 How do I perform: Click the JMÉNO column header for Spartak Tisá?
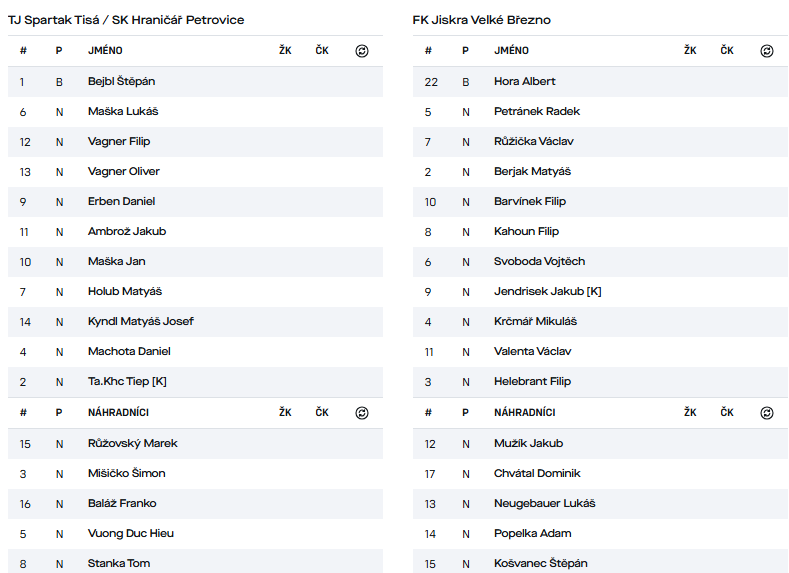(105, 51)
